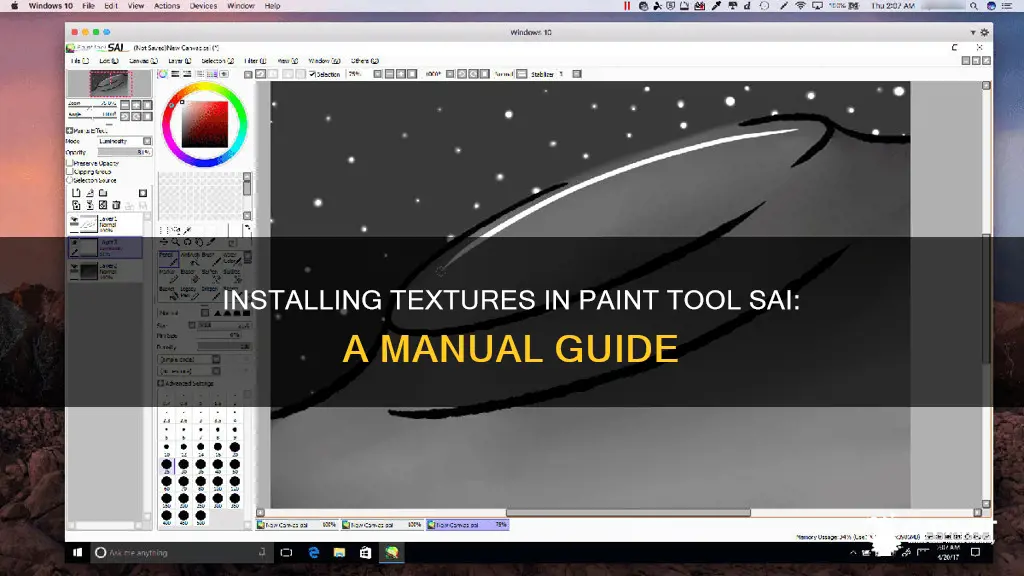Hide Layer1 using its eye icon
The height and width of the screenshot is (576, 1024).
click(74, 221)
